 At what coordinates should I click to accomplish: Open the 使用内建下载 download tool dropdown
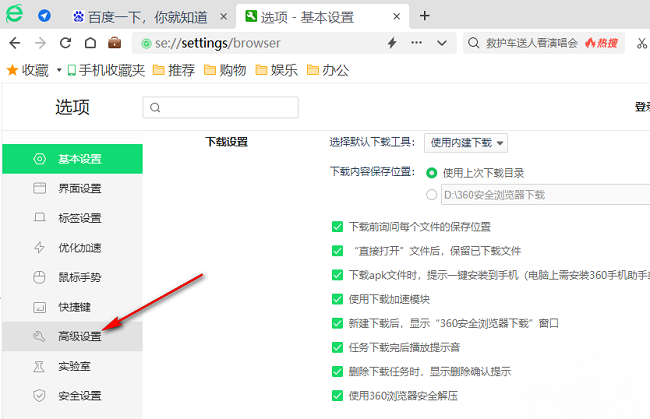[x=466, y=143]
